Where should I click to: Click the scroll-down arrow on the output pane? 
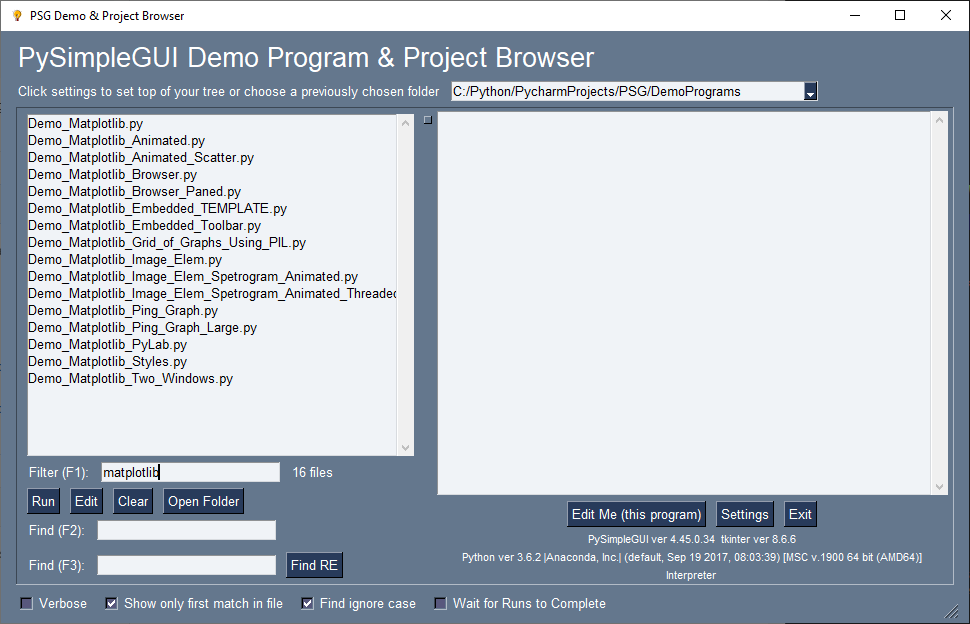click(939, 484)
